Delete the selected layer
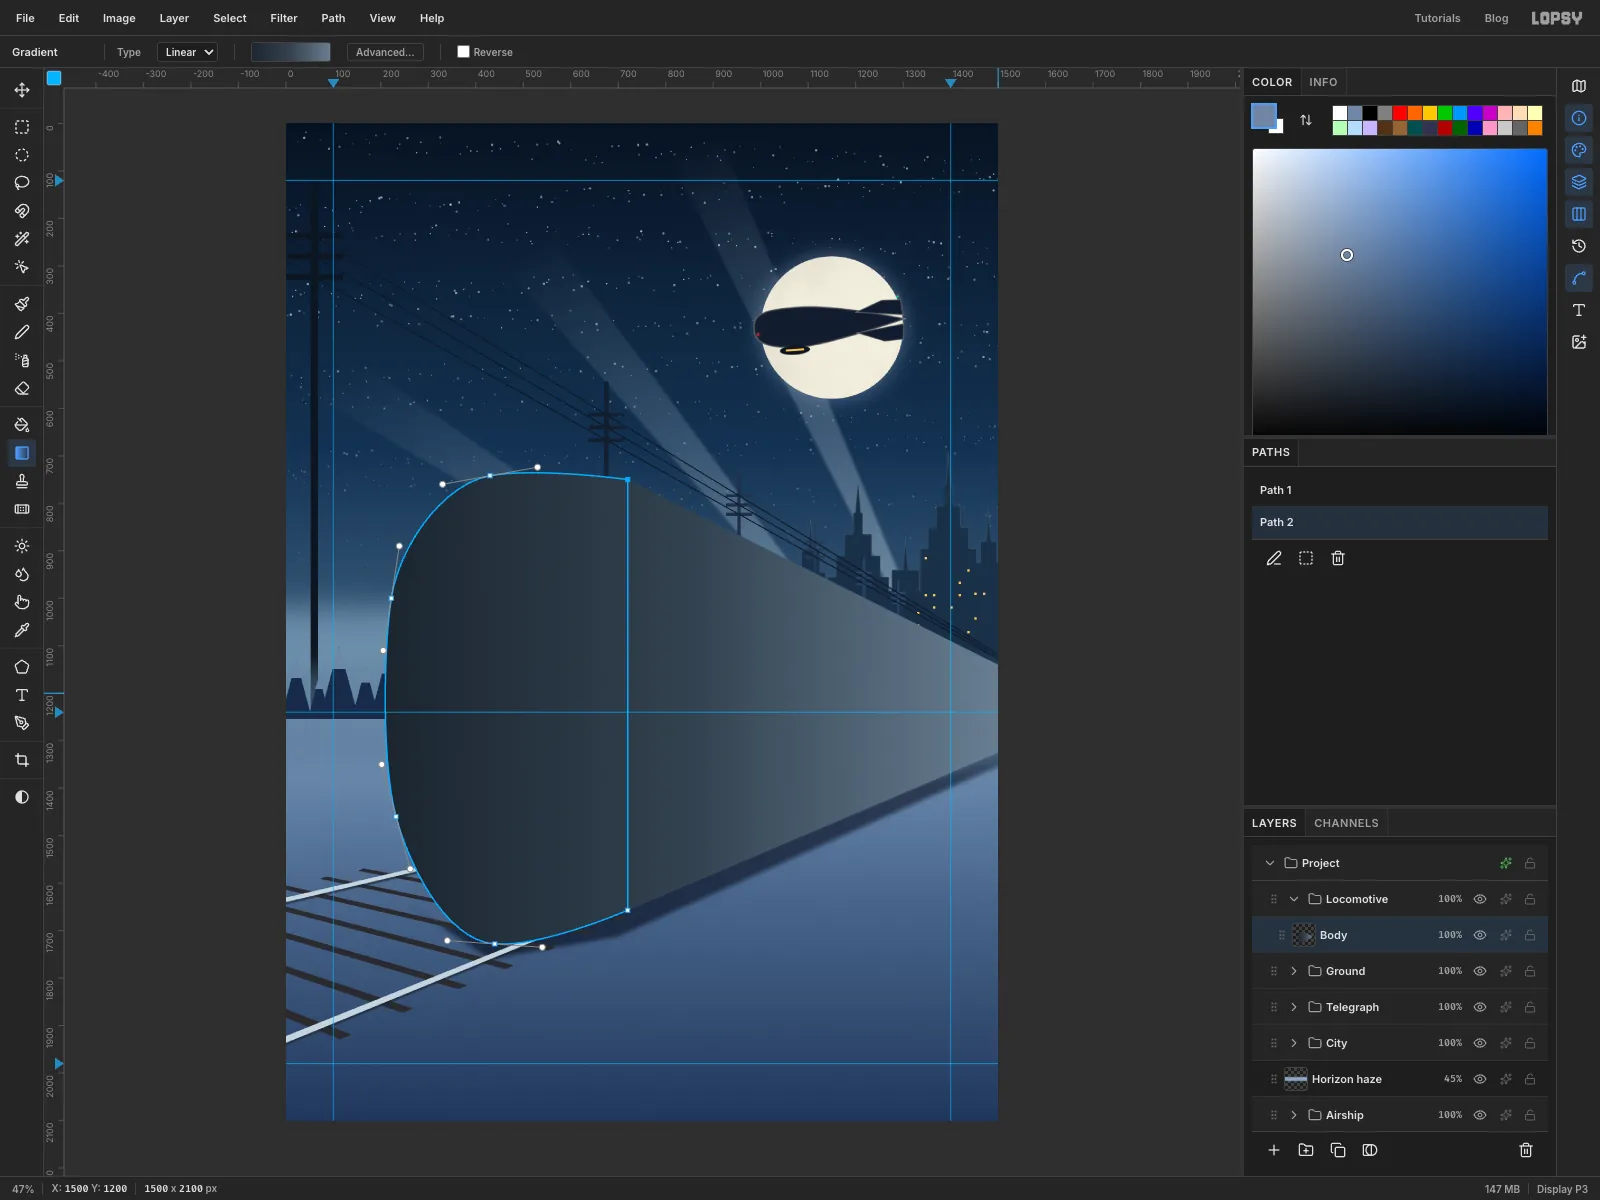This screenshot has width=1600, height=1200. tap(1526, 1150)
